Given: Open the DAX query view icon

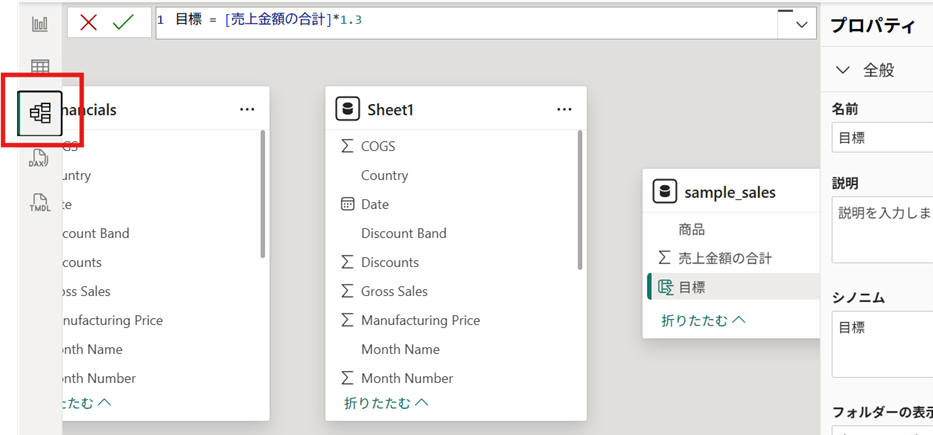Looking at the screenshot, I should [39, 158].
